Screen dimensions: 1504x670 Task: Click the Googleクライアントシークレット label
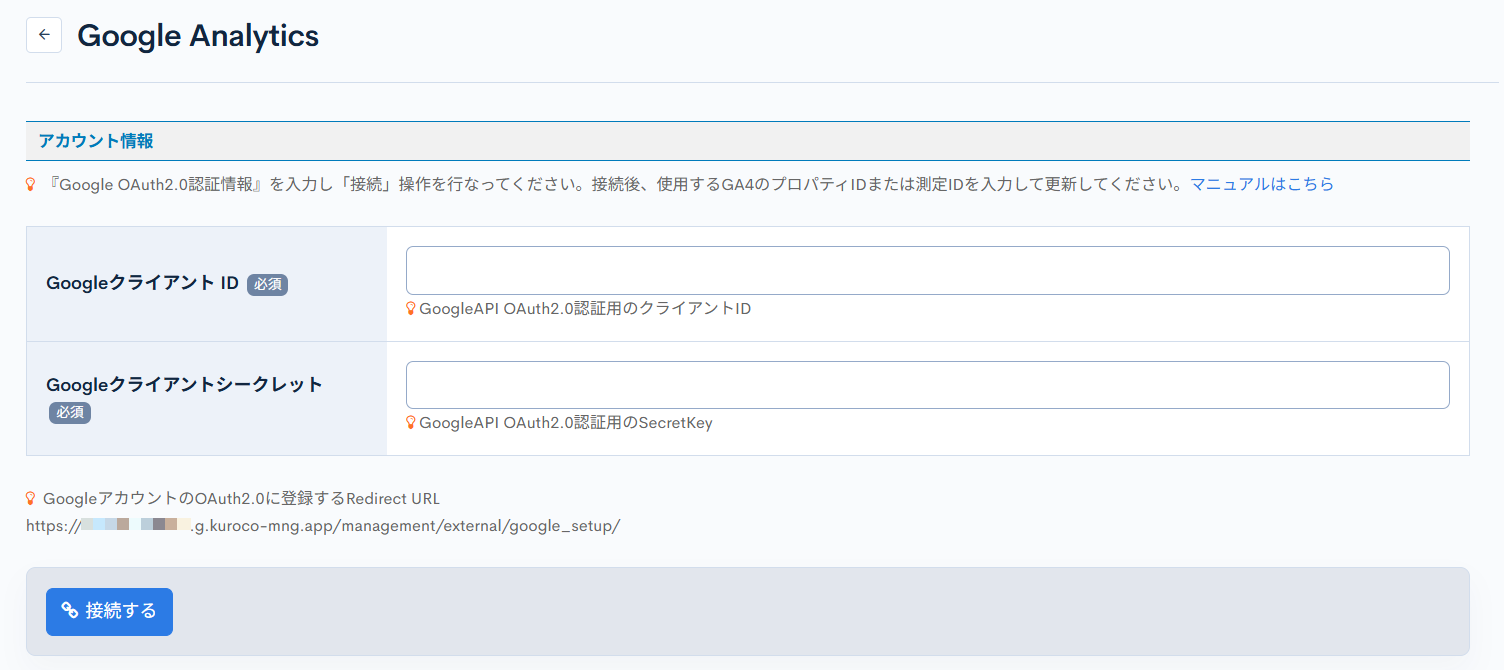pyautogui.click(x=185, y=384)
